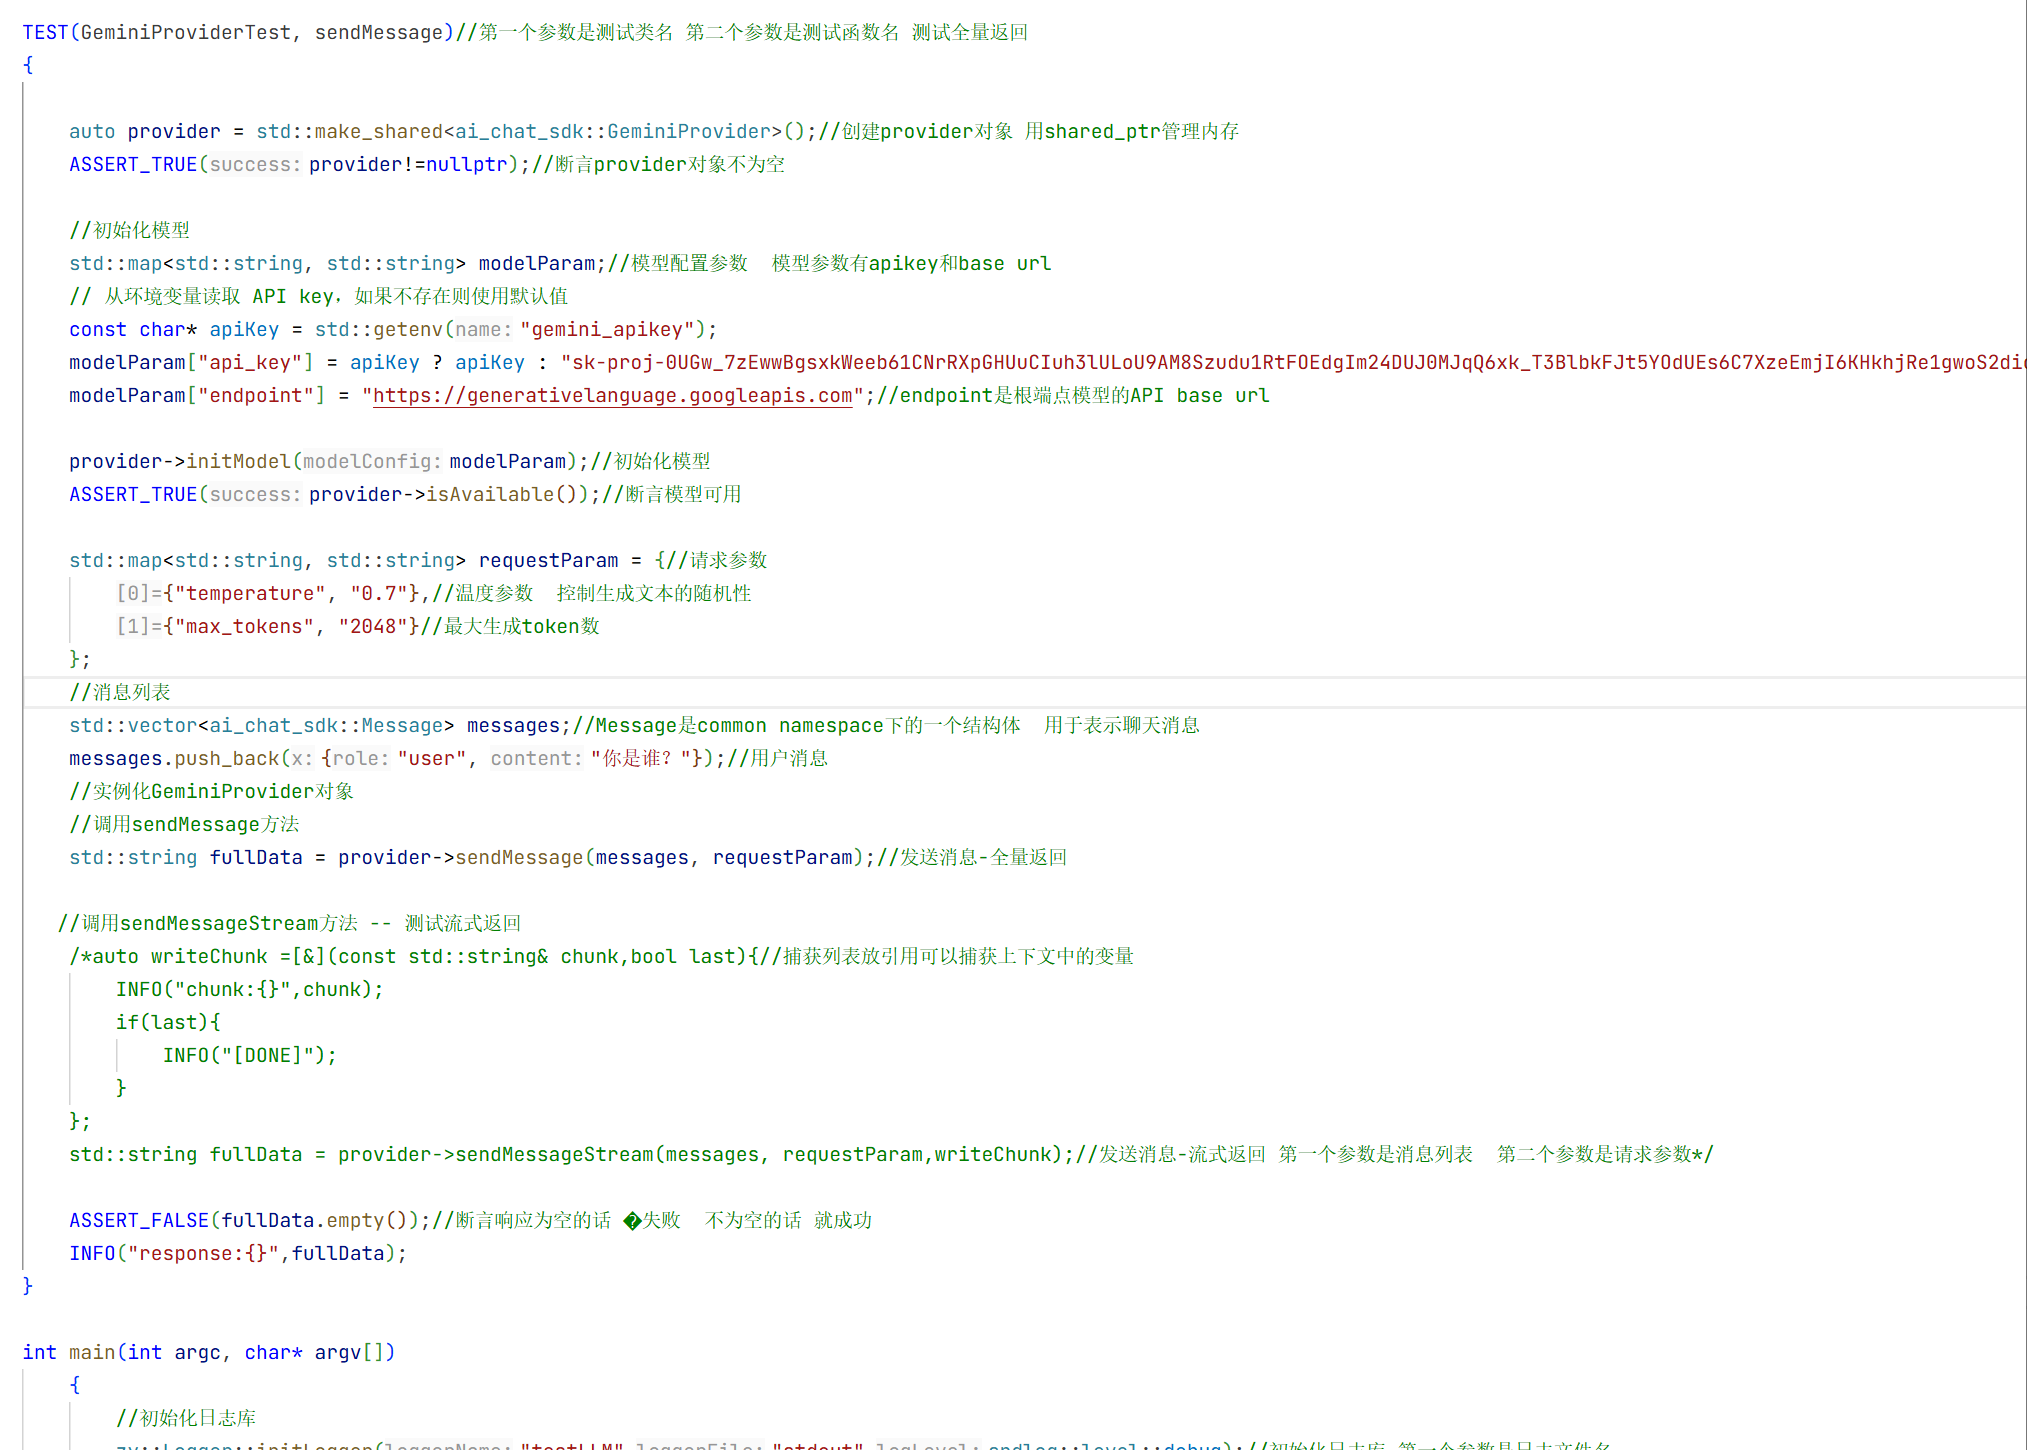Click the isAvailable method call
This screenshot has width=2027, height=1450.
490,495
